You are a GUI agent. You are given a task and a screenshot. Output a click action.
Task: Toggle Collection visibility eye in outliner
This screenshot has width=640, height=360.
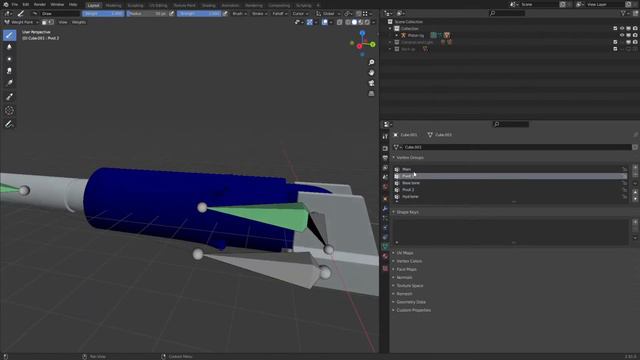pos(622,29)
